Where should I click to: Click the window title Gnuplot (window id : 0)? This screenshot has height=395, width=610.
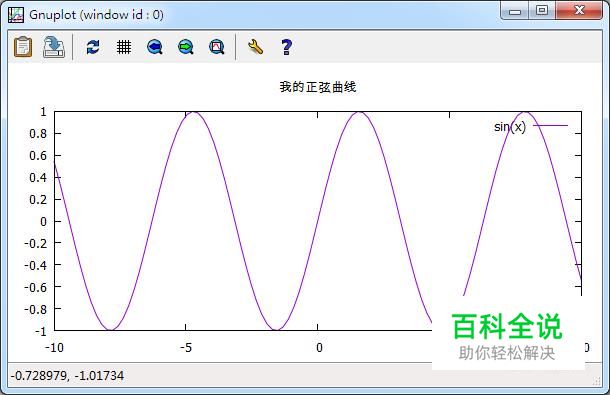click(x=96, y=15)
